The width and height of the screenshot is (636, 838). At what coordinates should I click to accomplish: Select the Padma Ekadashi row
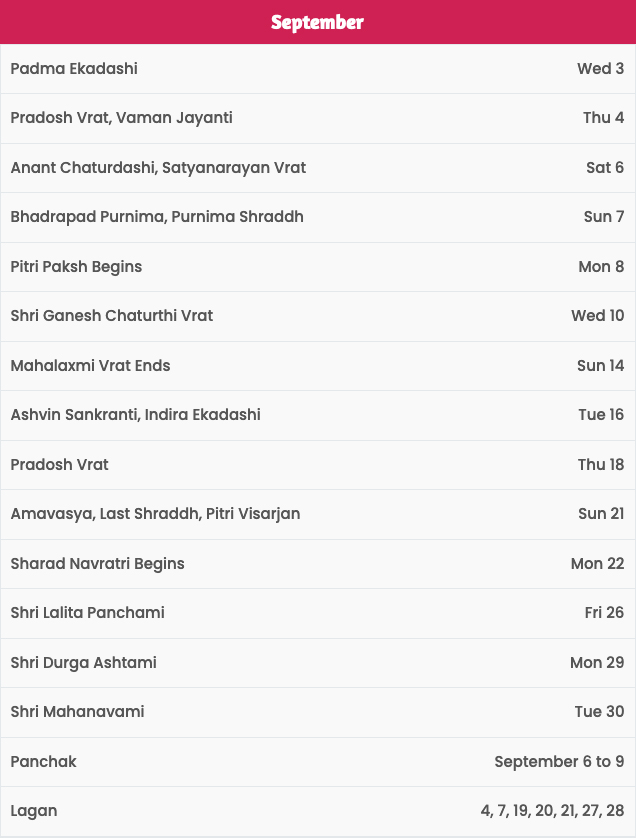tap(318, 69)
